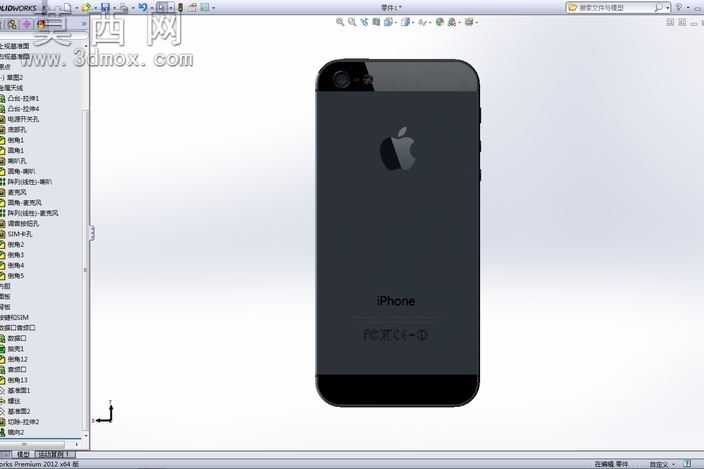Select the 倒角1 chamfer feature
704x469 pixels.
tap(16, 140)
